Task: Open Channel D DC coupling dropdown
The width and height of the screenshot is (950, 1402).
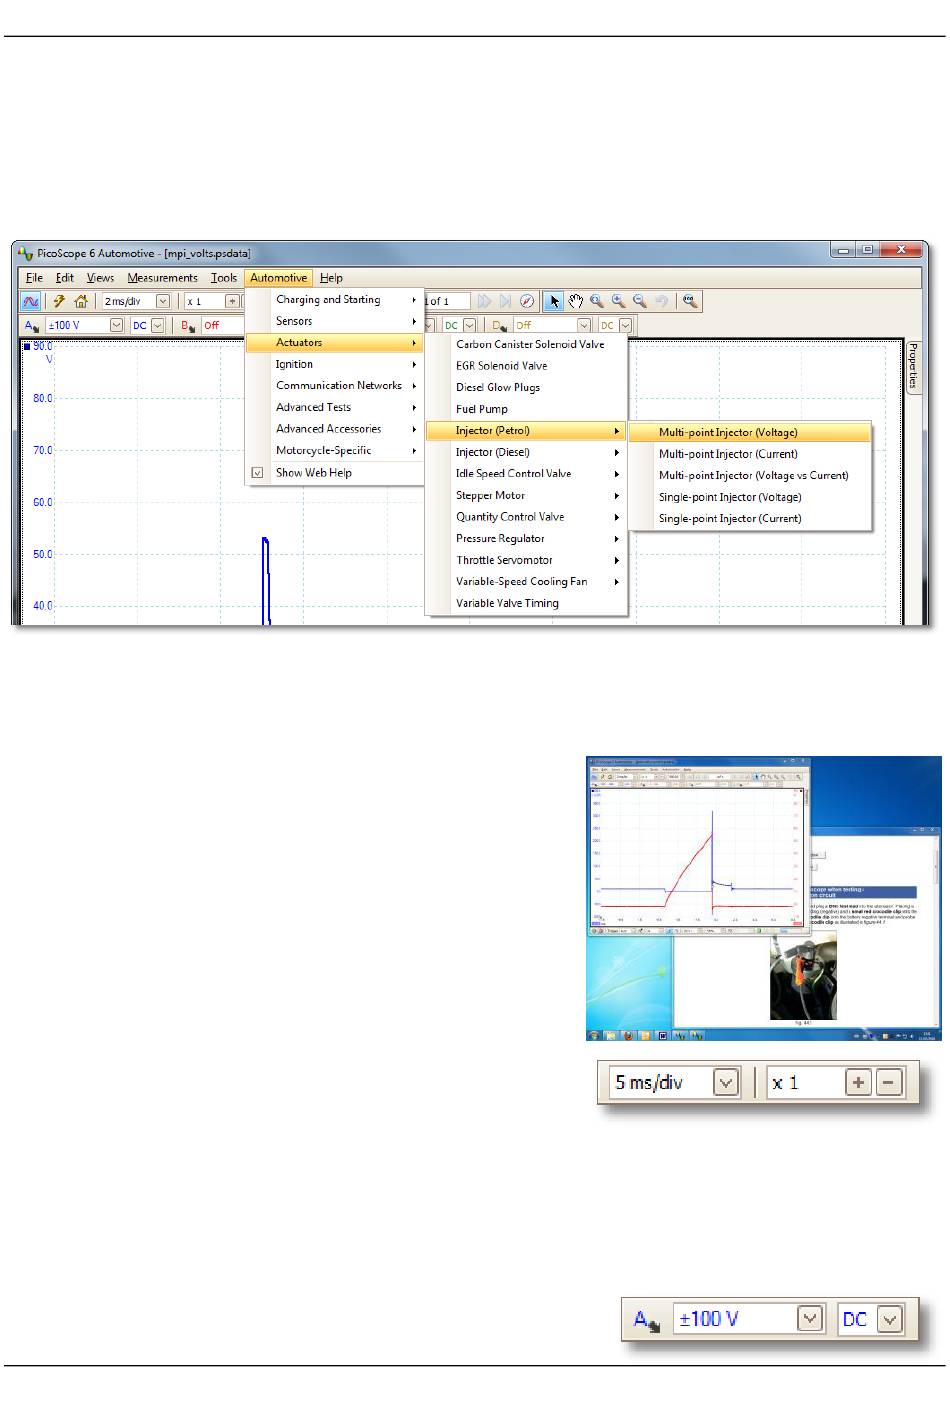Action: 625,326
